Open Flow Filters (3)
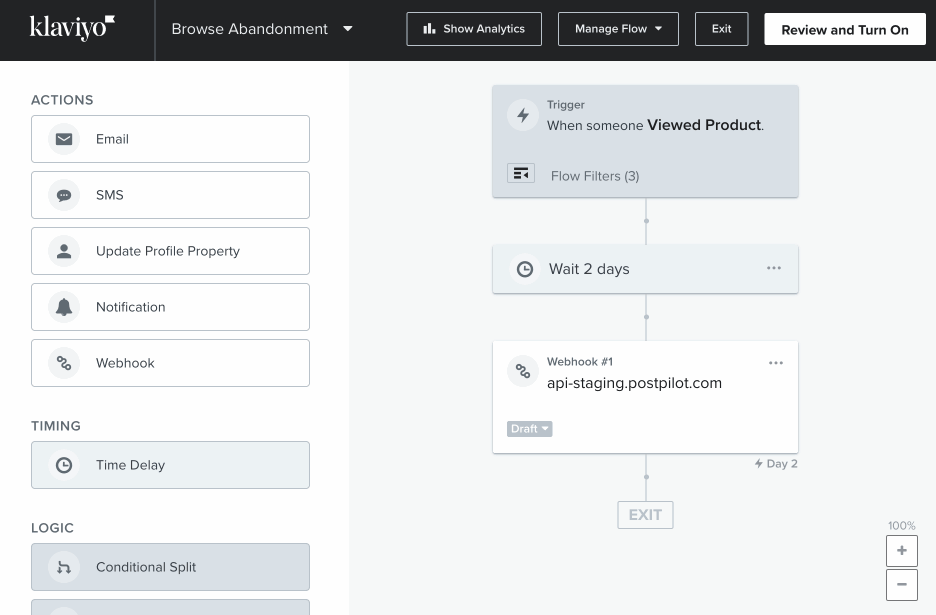 click(x=595, y=176)
